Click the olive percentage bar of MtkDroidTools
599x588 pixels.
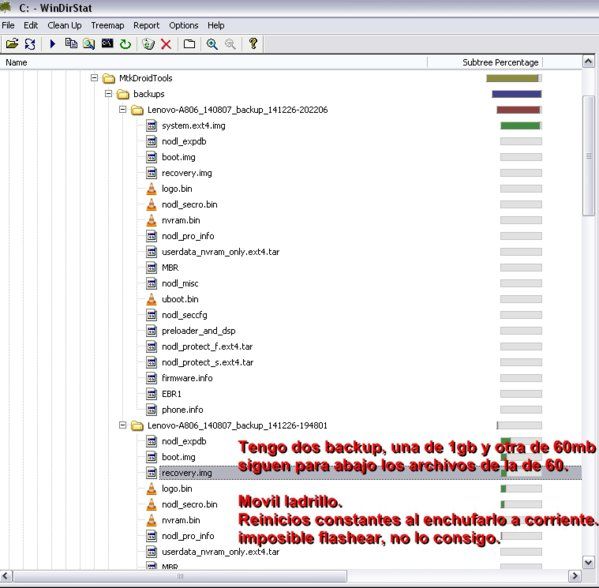(x=512, y=78)
